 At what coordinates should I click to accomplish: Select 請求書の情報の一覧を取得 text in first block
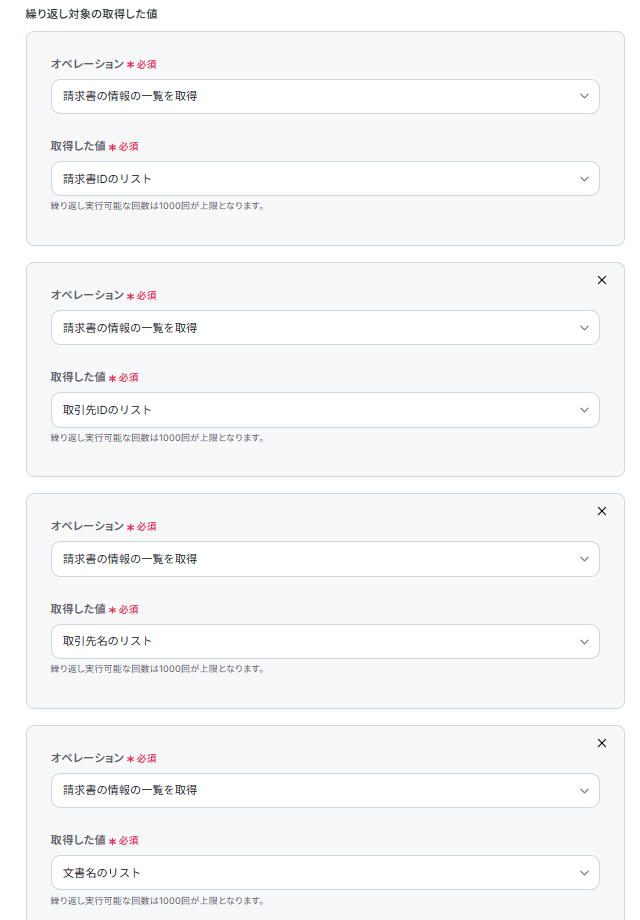[130, 97]
